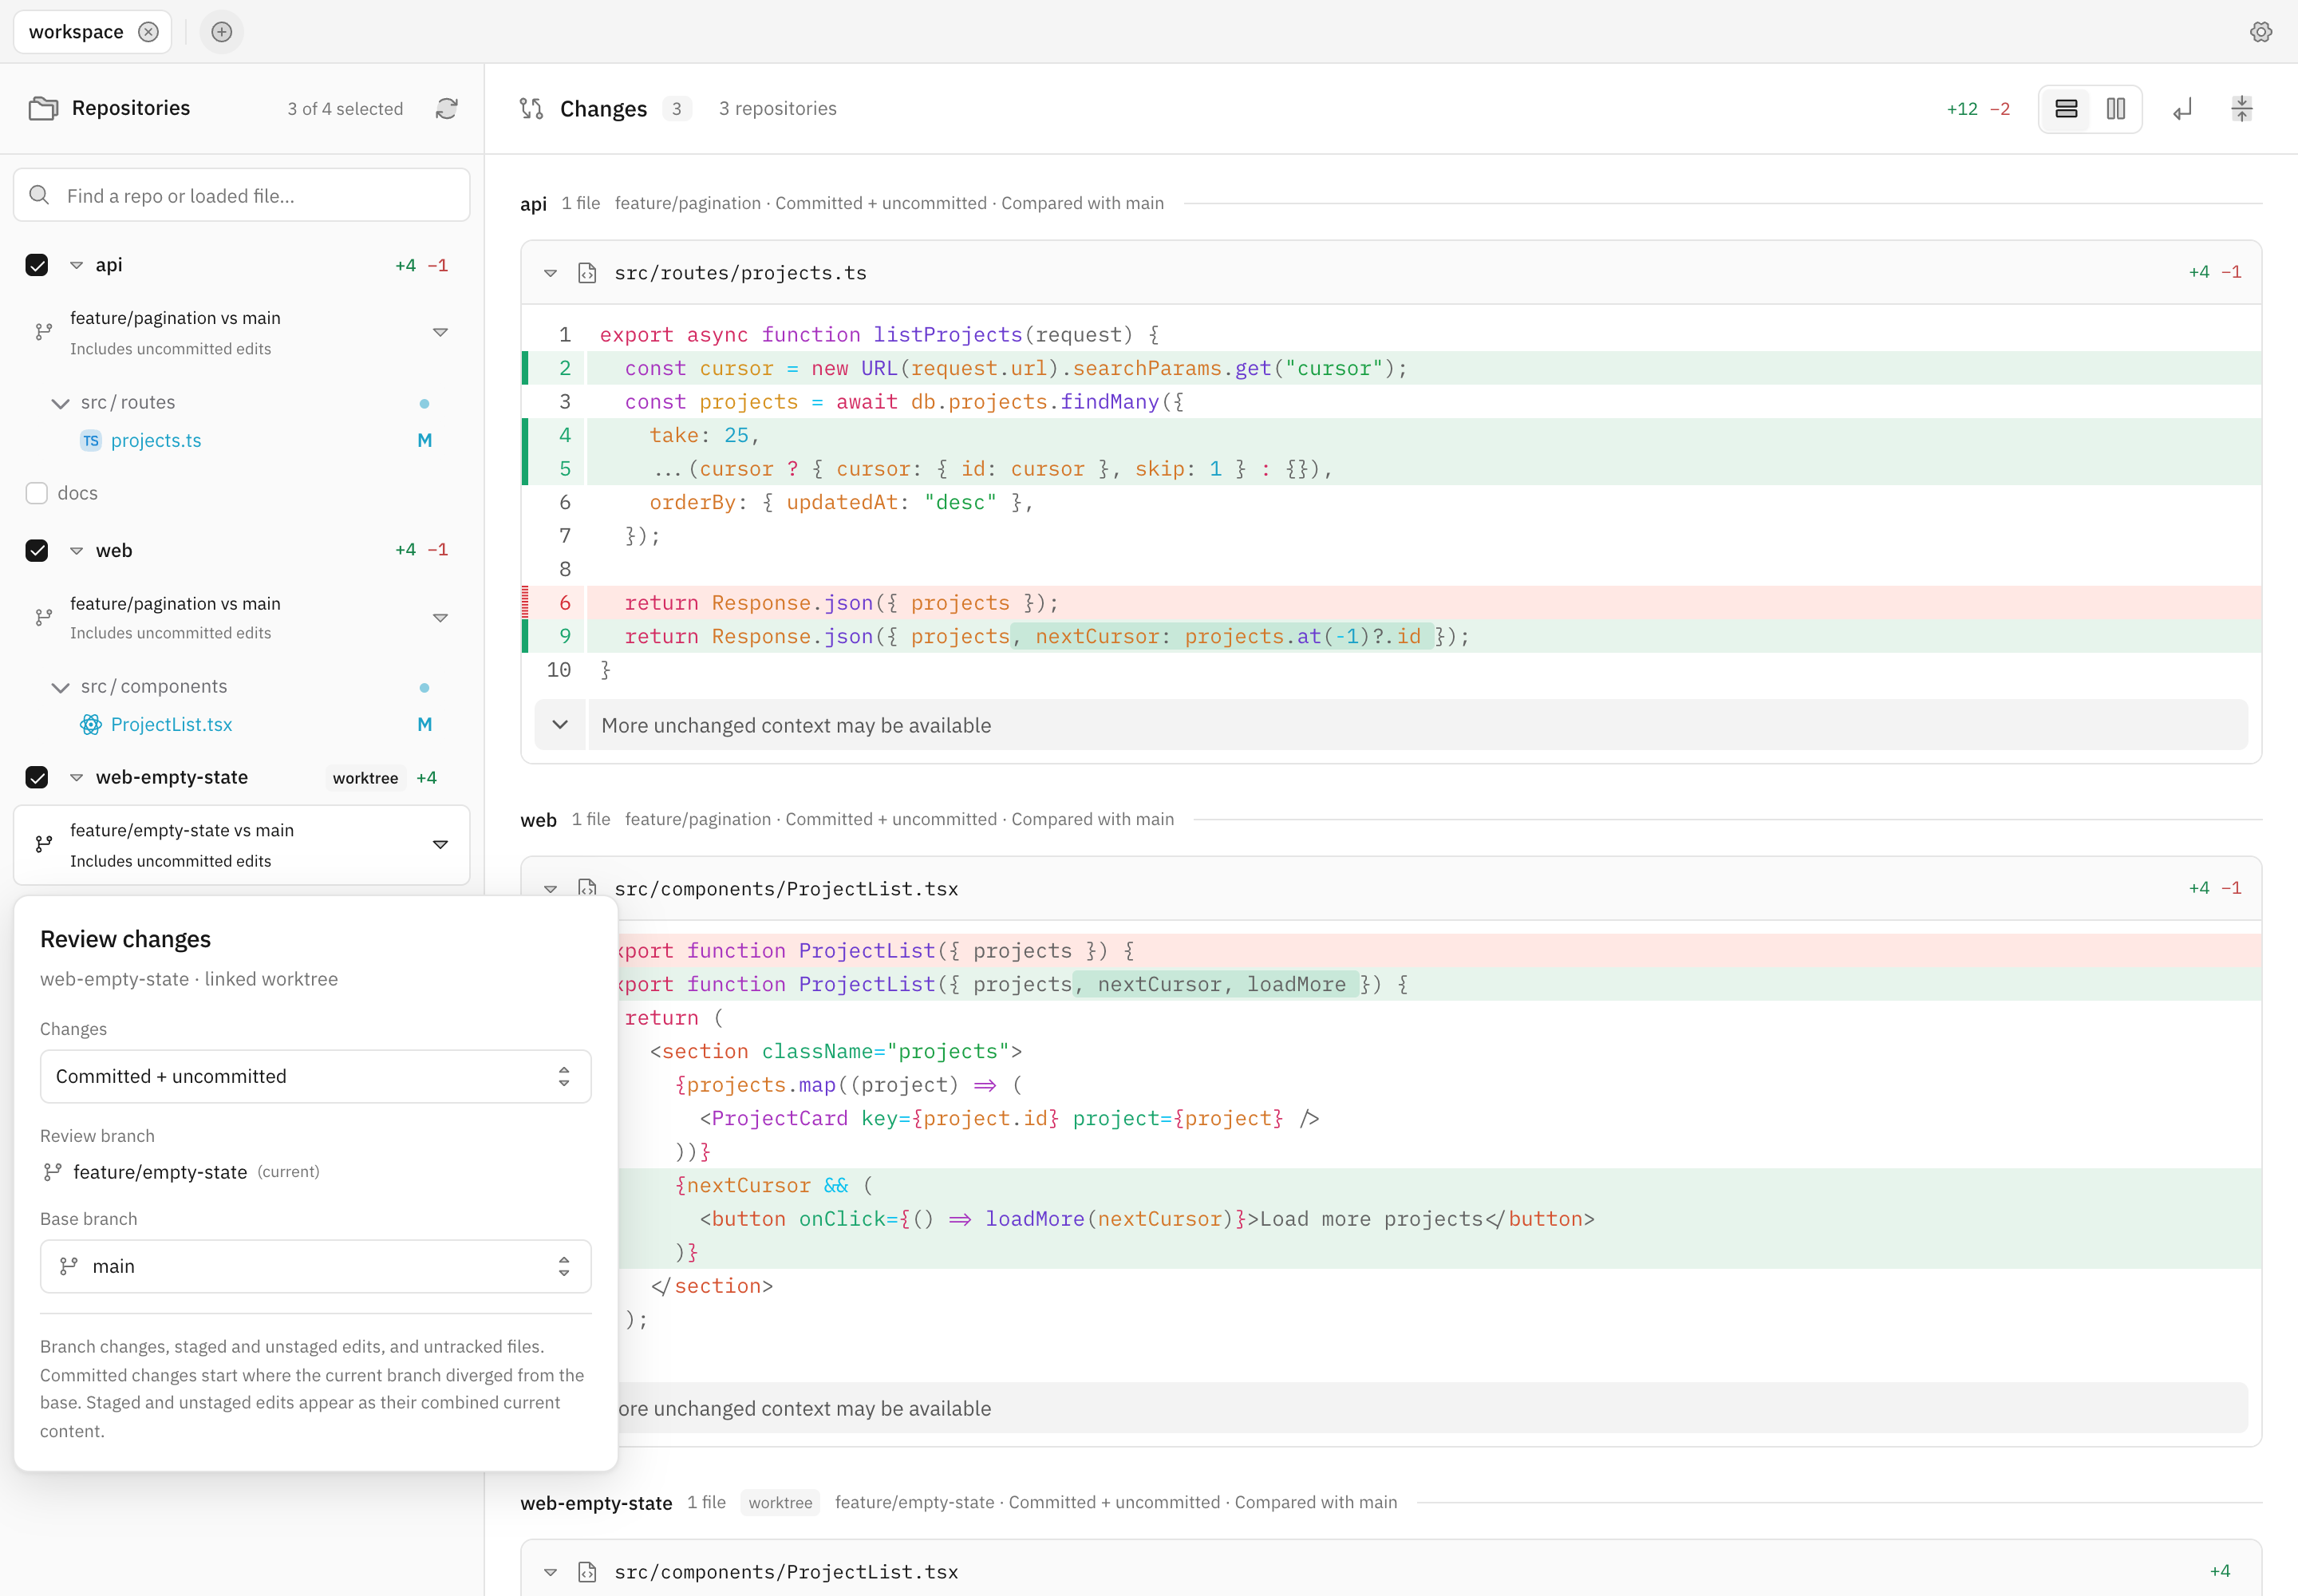
Task: Switch to unified diff view
Action: 2066,108
